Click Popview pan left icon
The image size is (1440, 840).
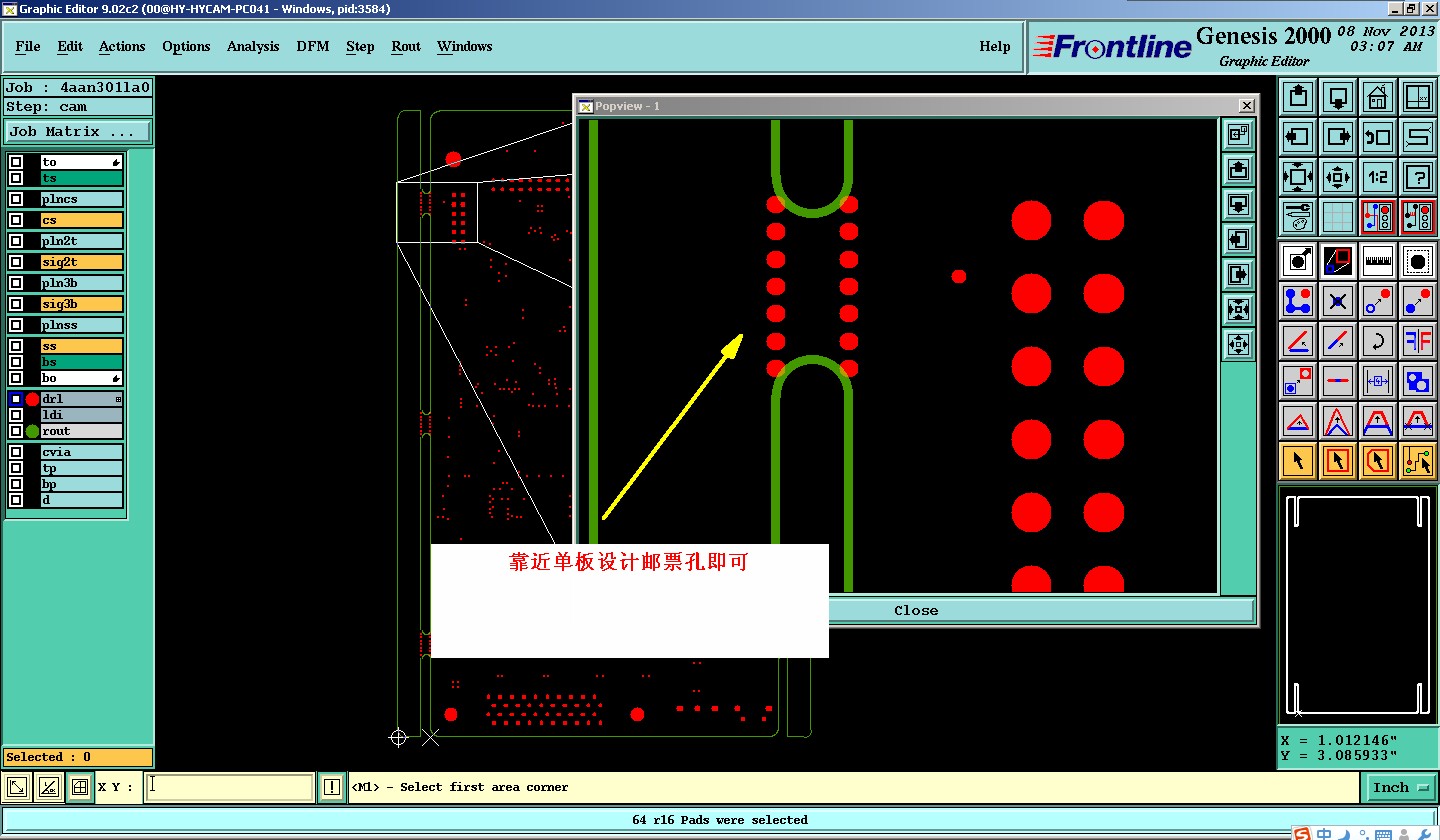point(1238,239)
